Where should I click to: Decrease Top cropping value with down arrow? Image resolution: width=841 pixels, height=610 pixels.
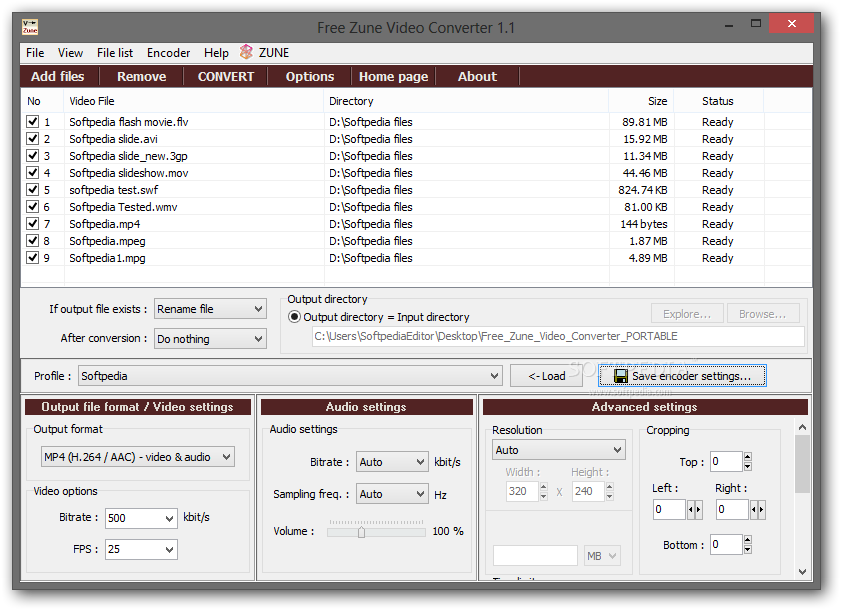tap(748, 466)
